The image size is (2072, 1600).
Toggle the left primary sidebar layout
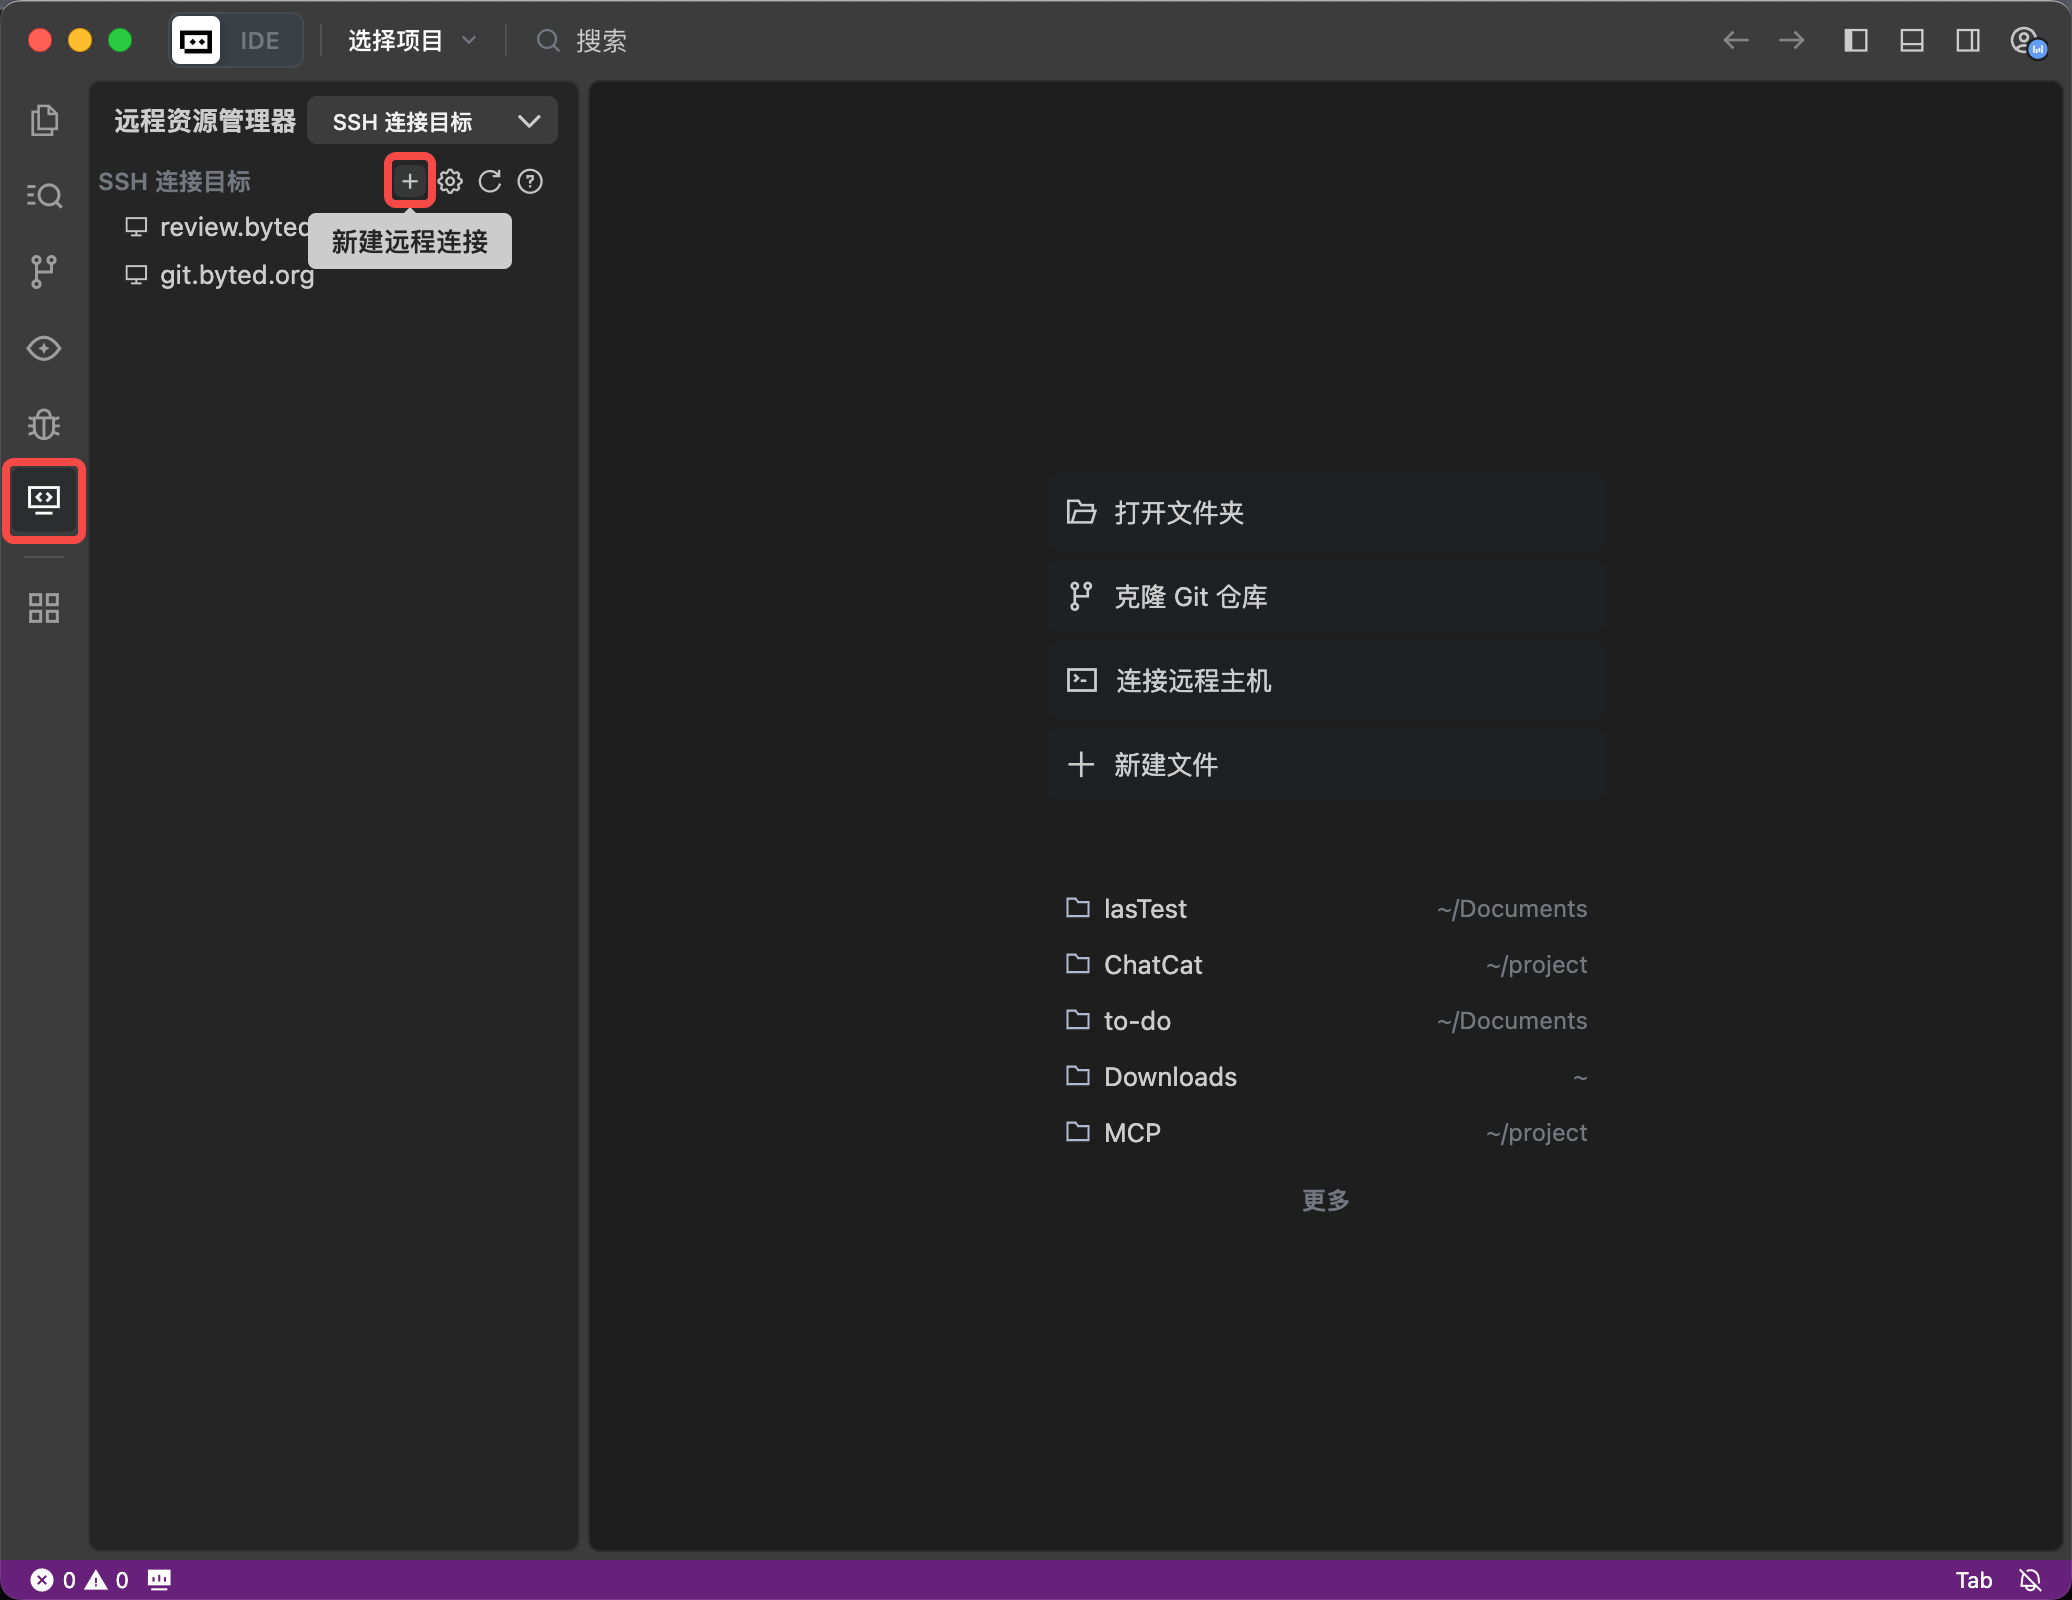click(1856, 40)
